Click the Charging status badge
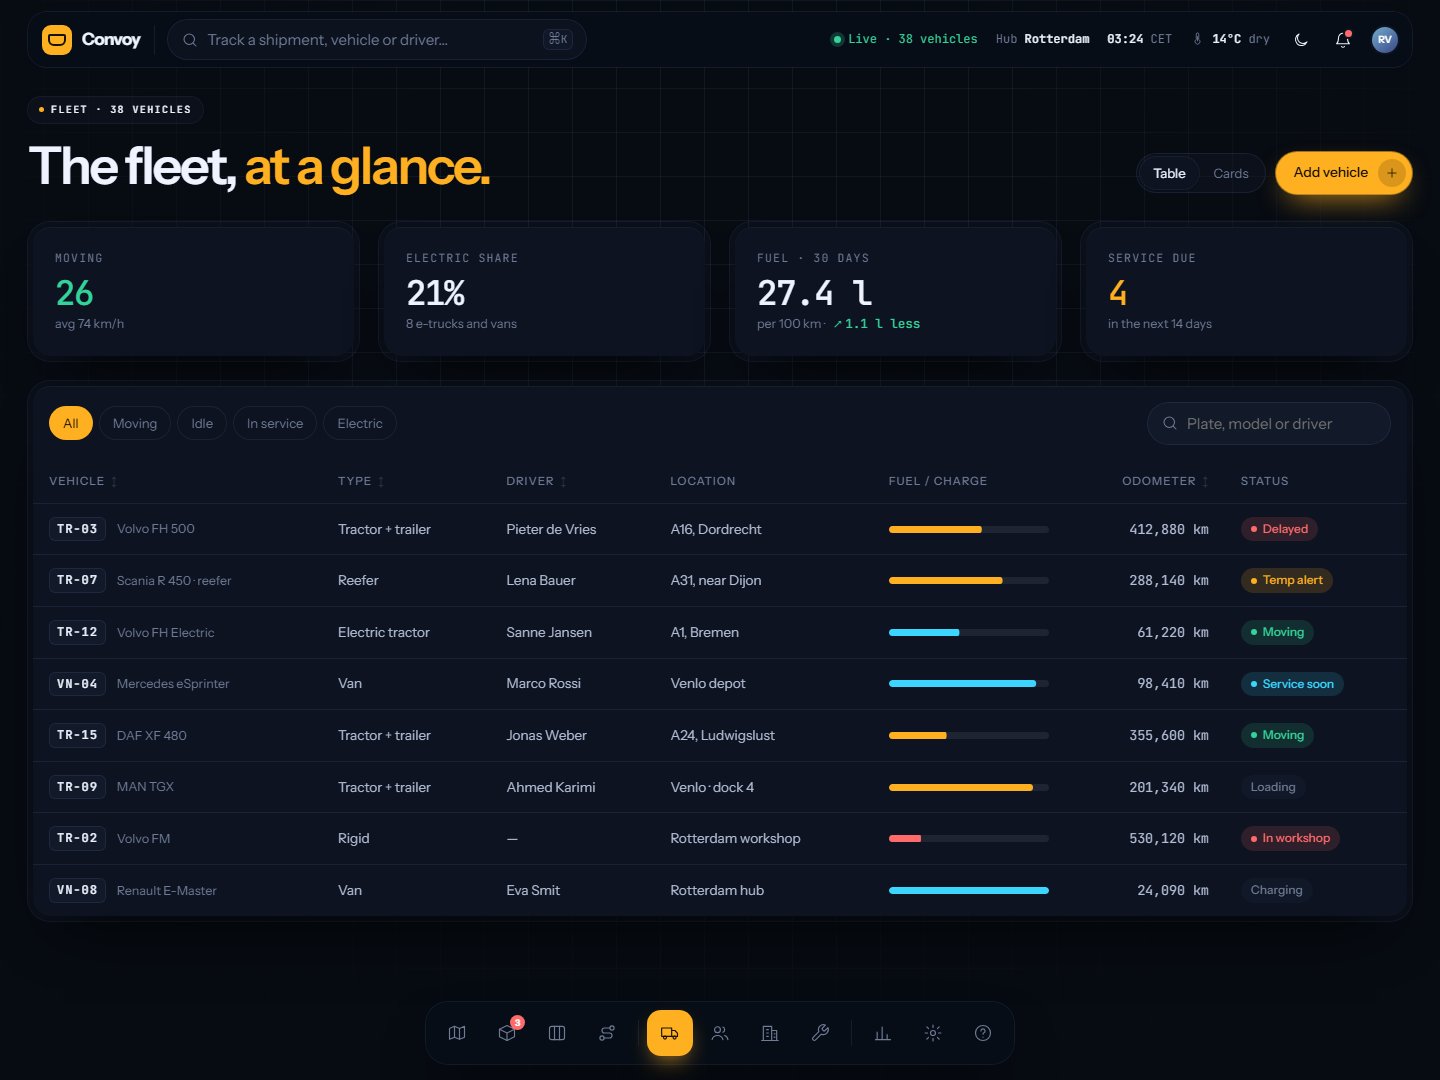 (x=1277, y=890)
